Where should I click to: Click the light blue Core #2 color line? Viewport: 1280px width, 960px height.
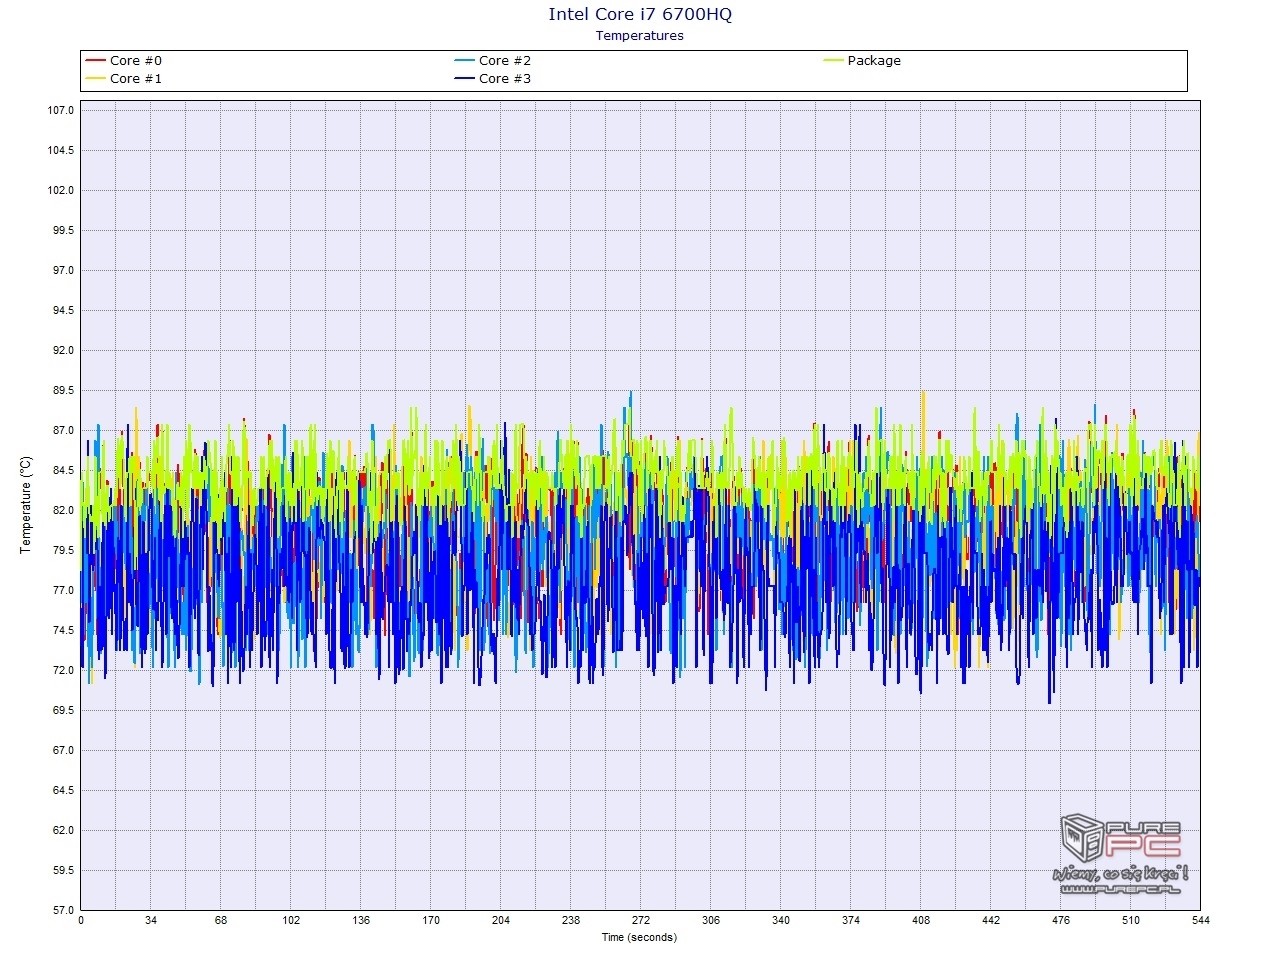click(x=465, y=61)
